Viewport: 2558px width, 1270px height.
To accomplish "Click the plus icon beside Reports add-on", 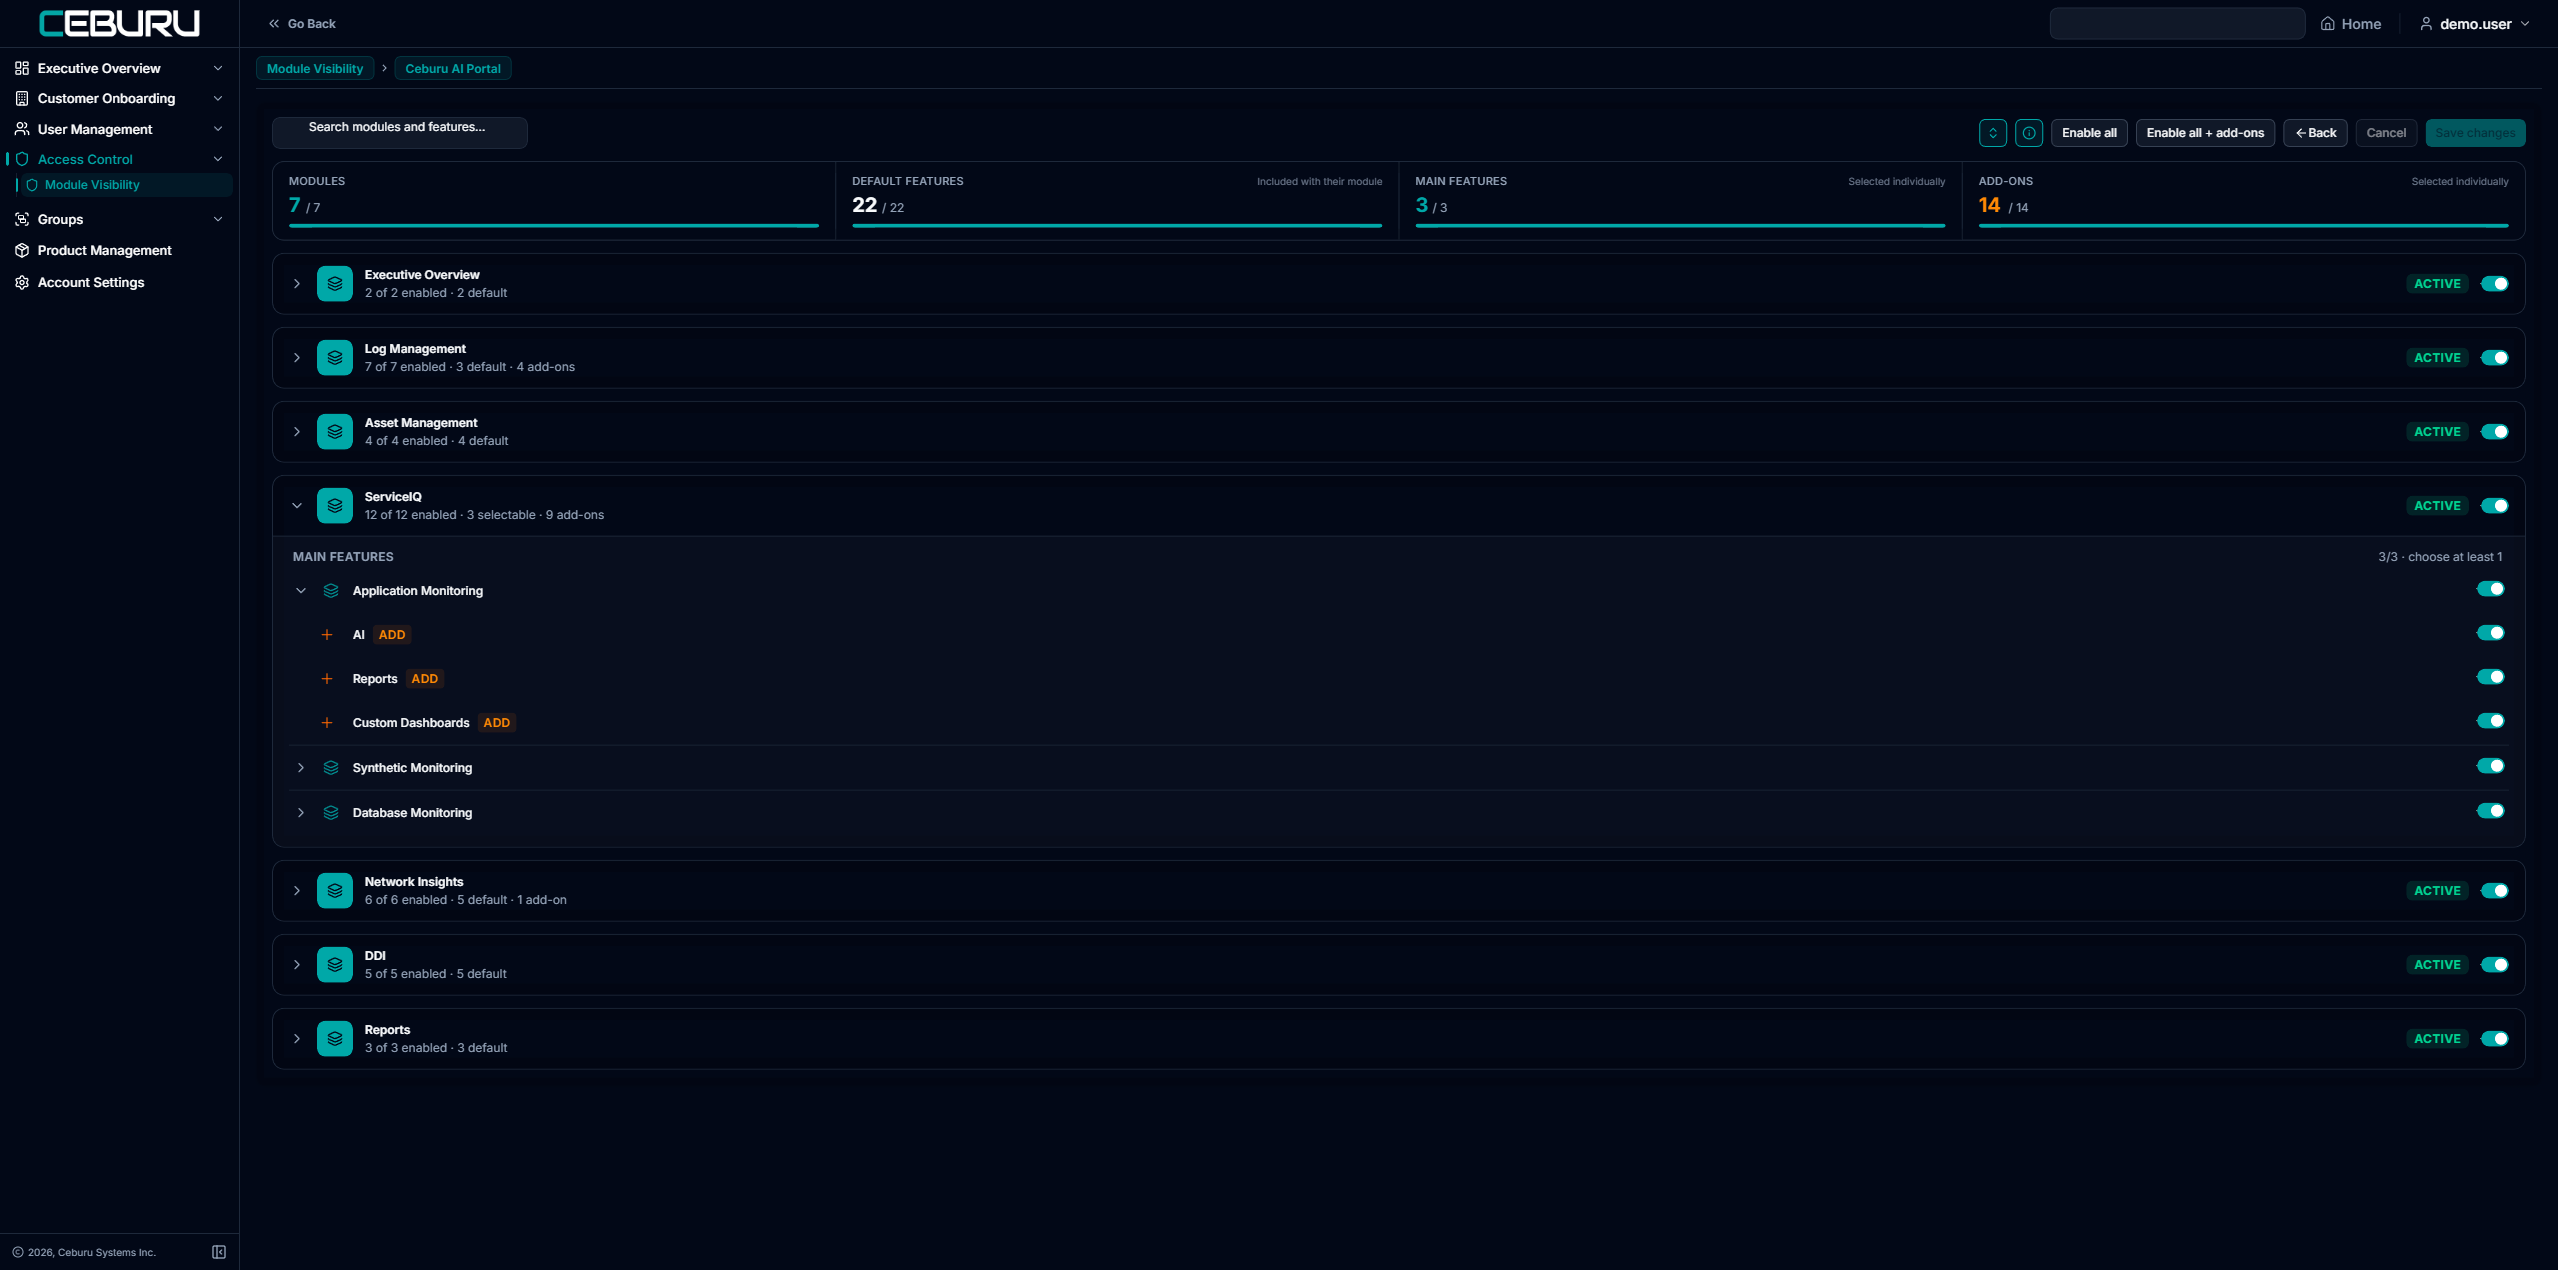I will [327, 679].
